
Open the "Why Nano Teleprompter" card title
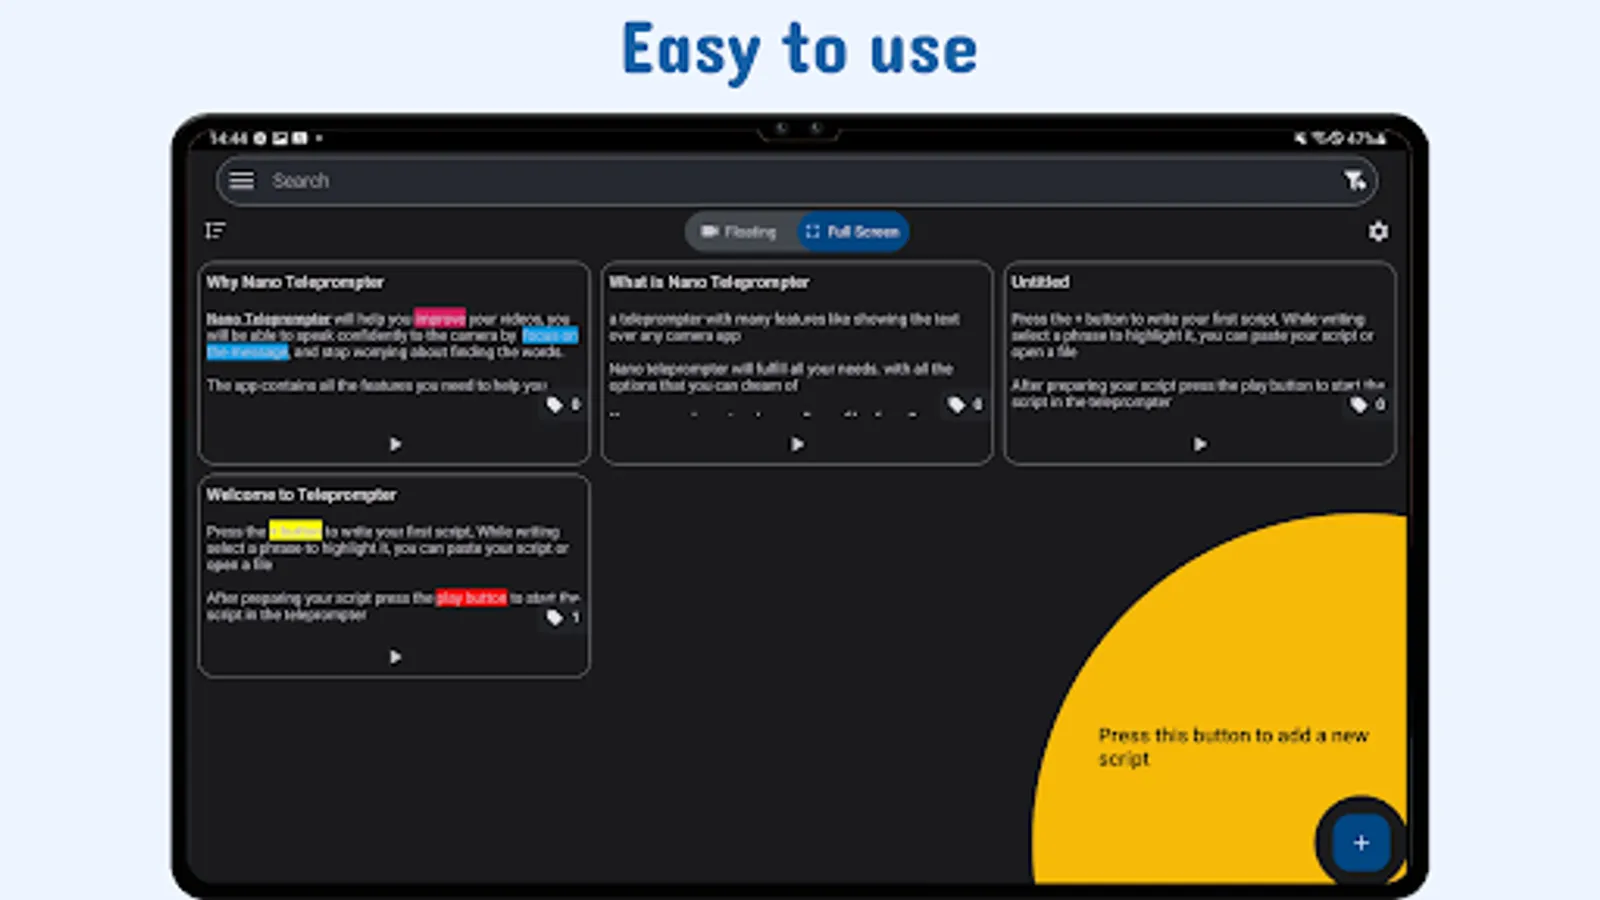coord(295,283)
